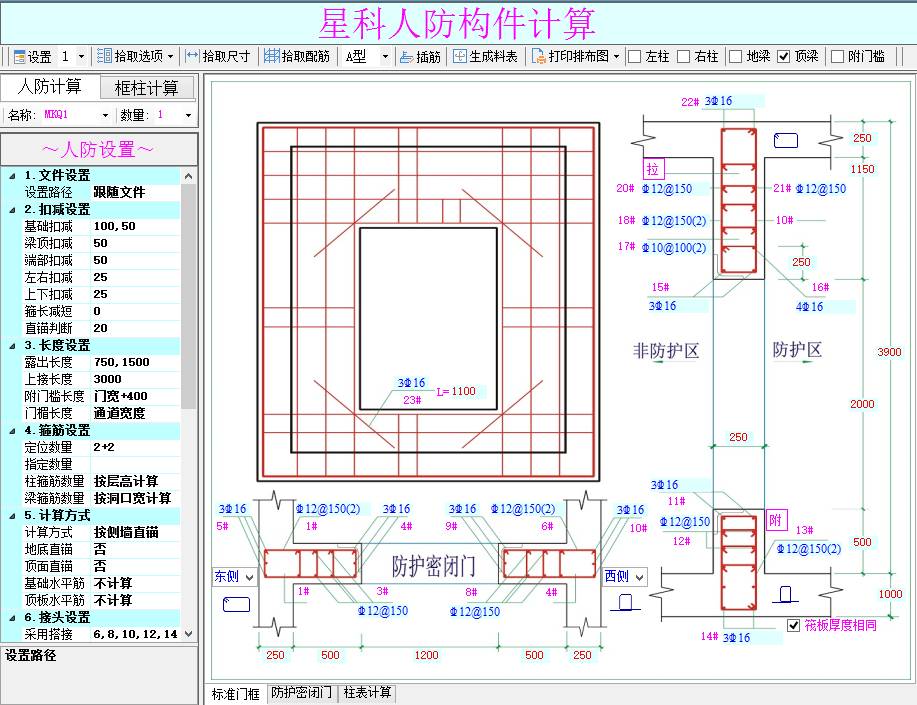The width and height of the screenshot is (917, 705).
Task: Click the 3900 total height dimension
Action: (889, 352)
